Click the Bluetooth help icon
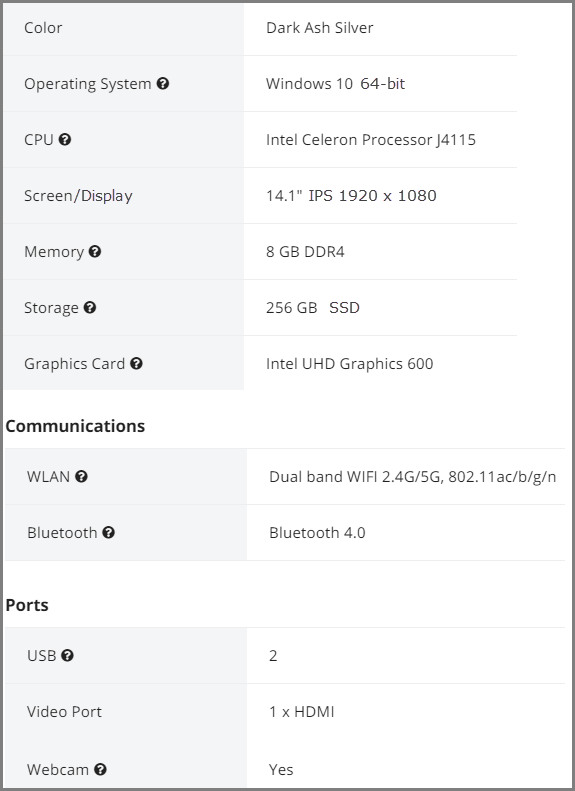Viewport: 575px width, 791px height. click(x=108, y=532)
